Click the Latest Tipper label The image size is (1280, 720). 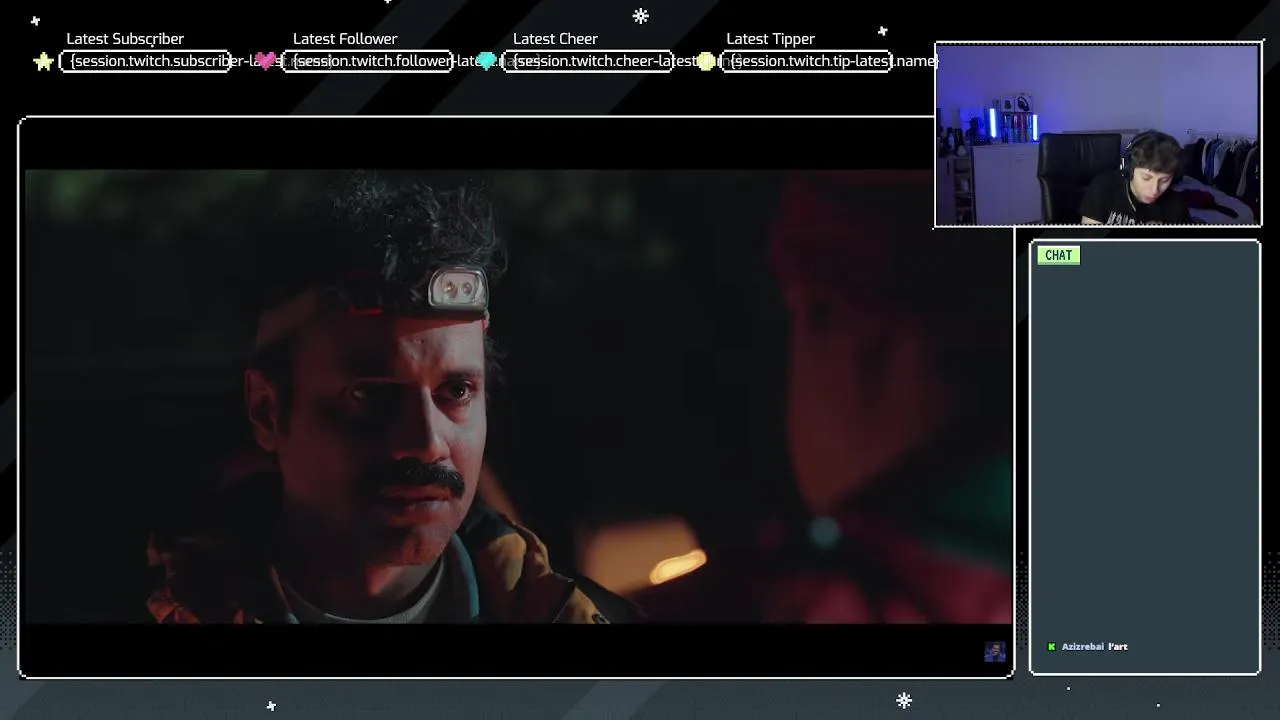[770, 39]
